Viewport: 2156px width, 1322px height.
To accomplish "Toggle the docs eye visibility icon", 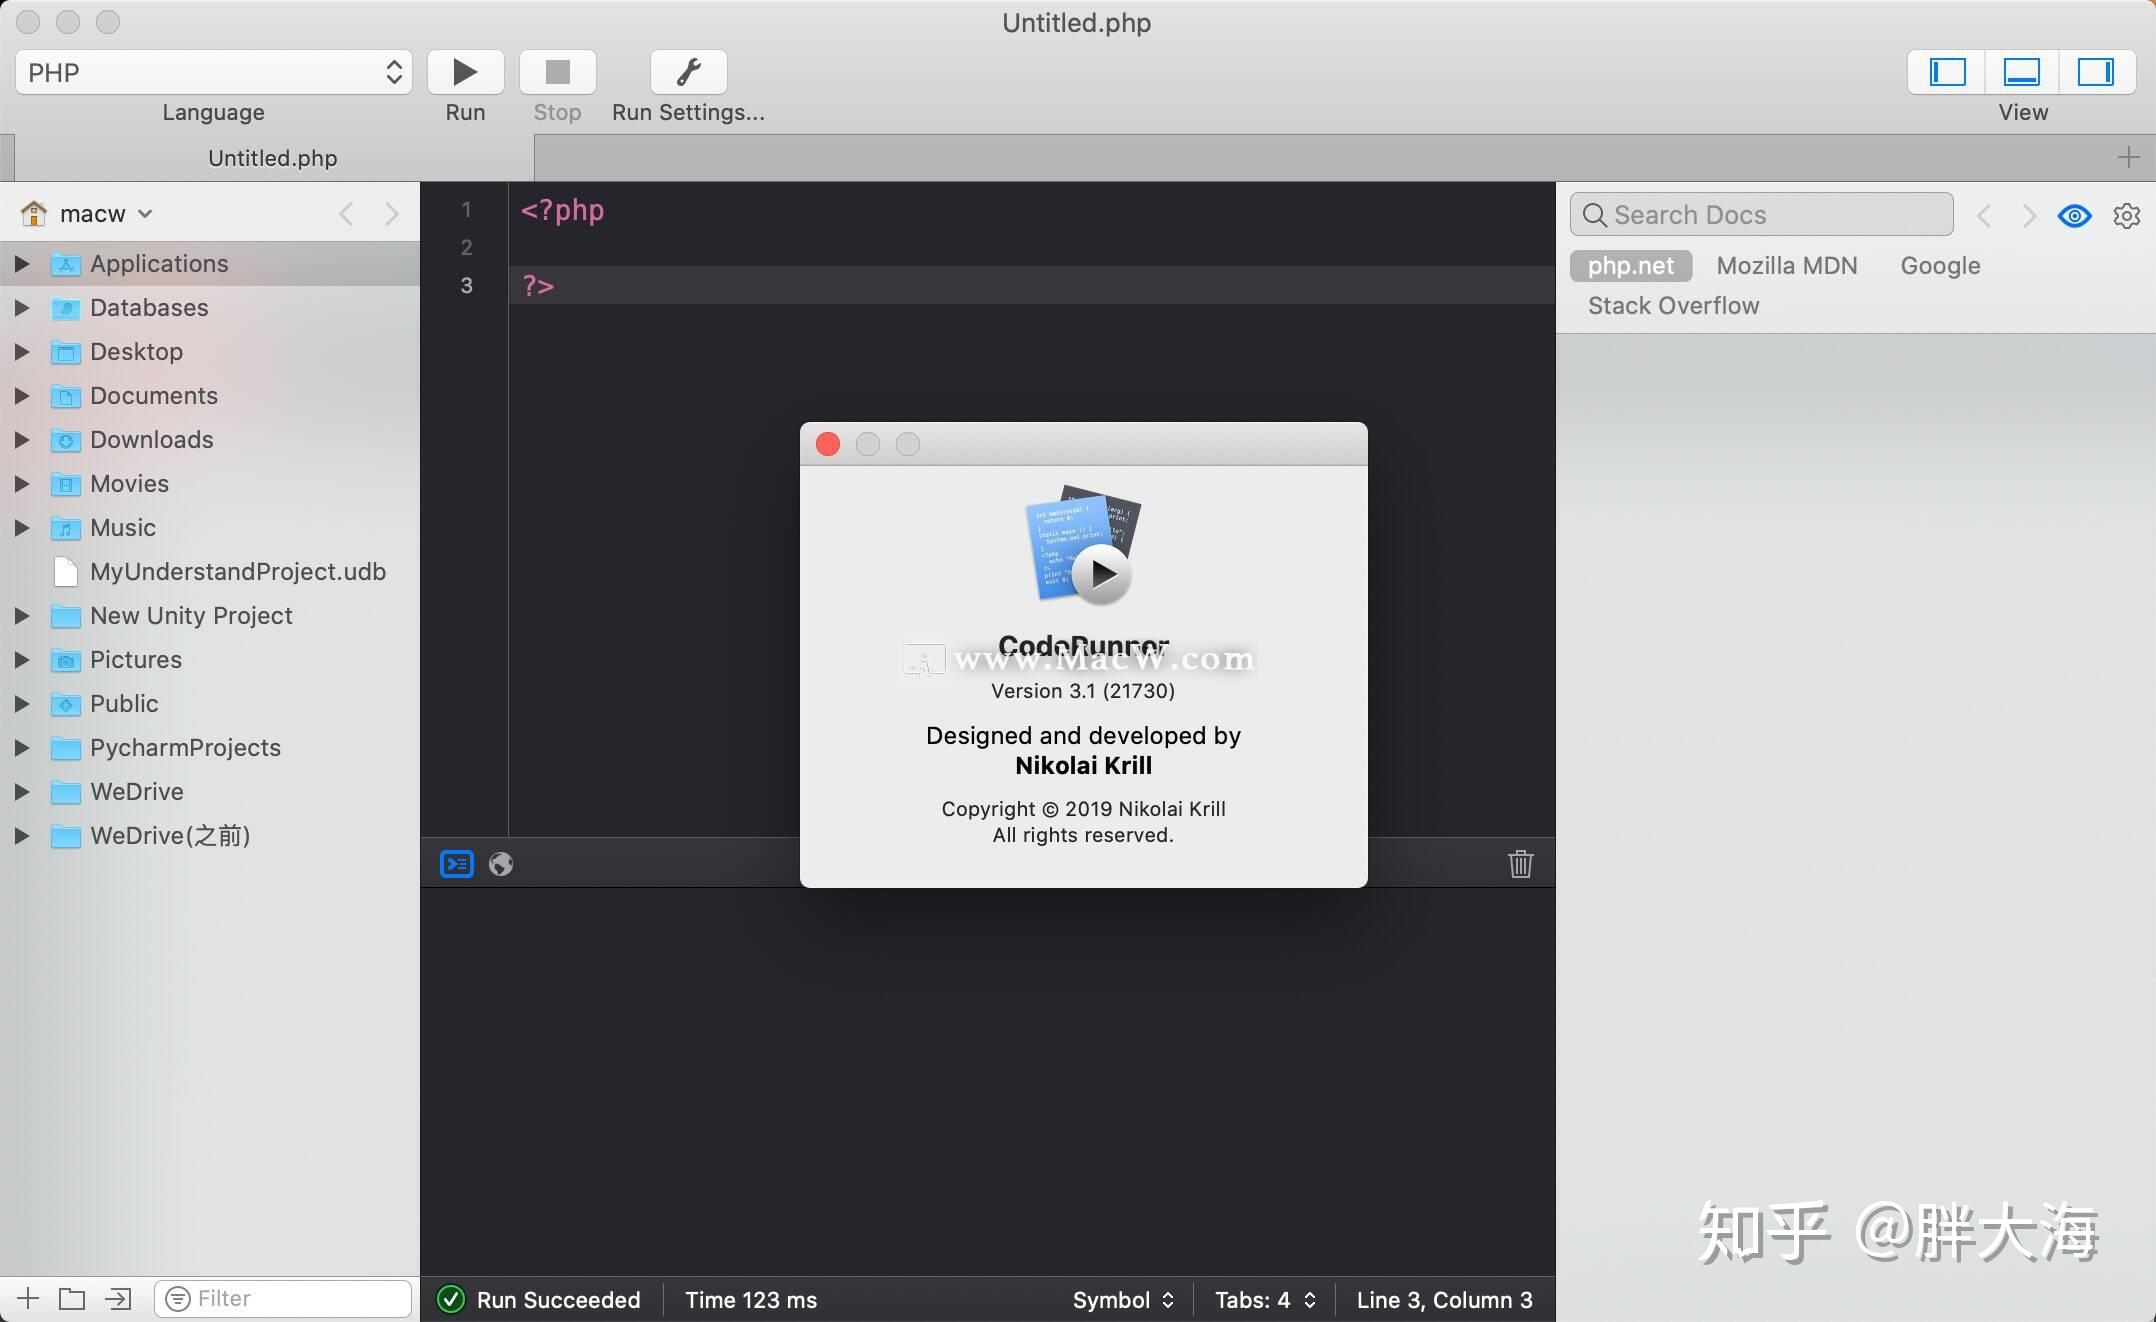I will coord(2074,216).
